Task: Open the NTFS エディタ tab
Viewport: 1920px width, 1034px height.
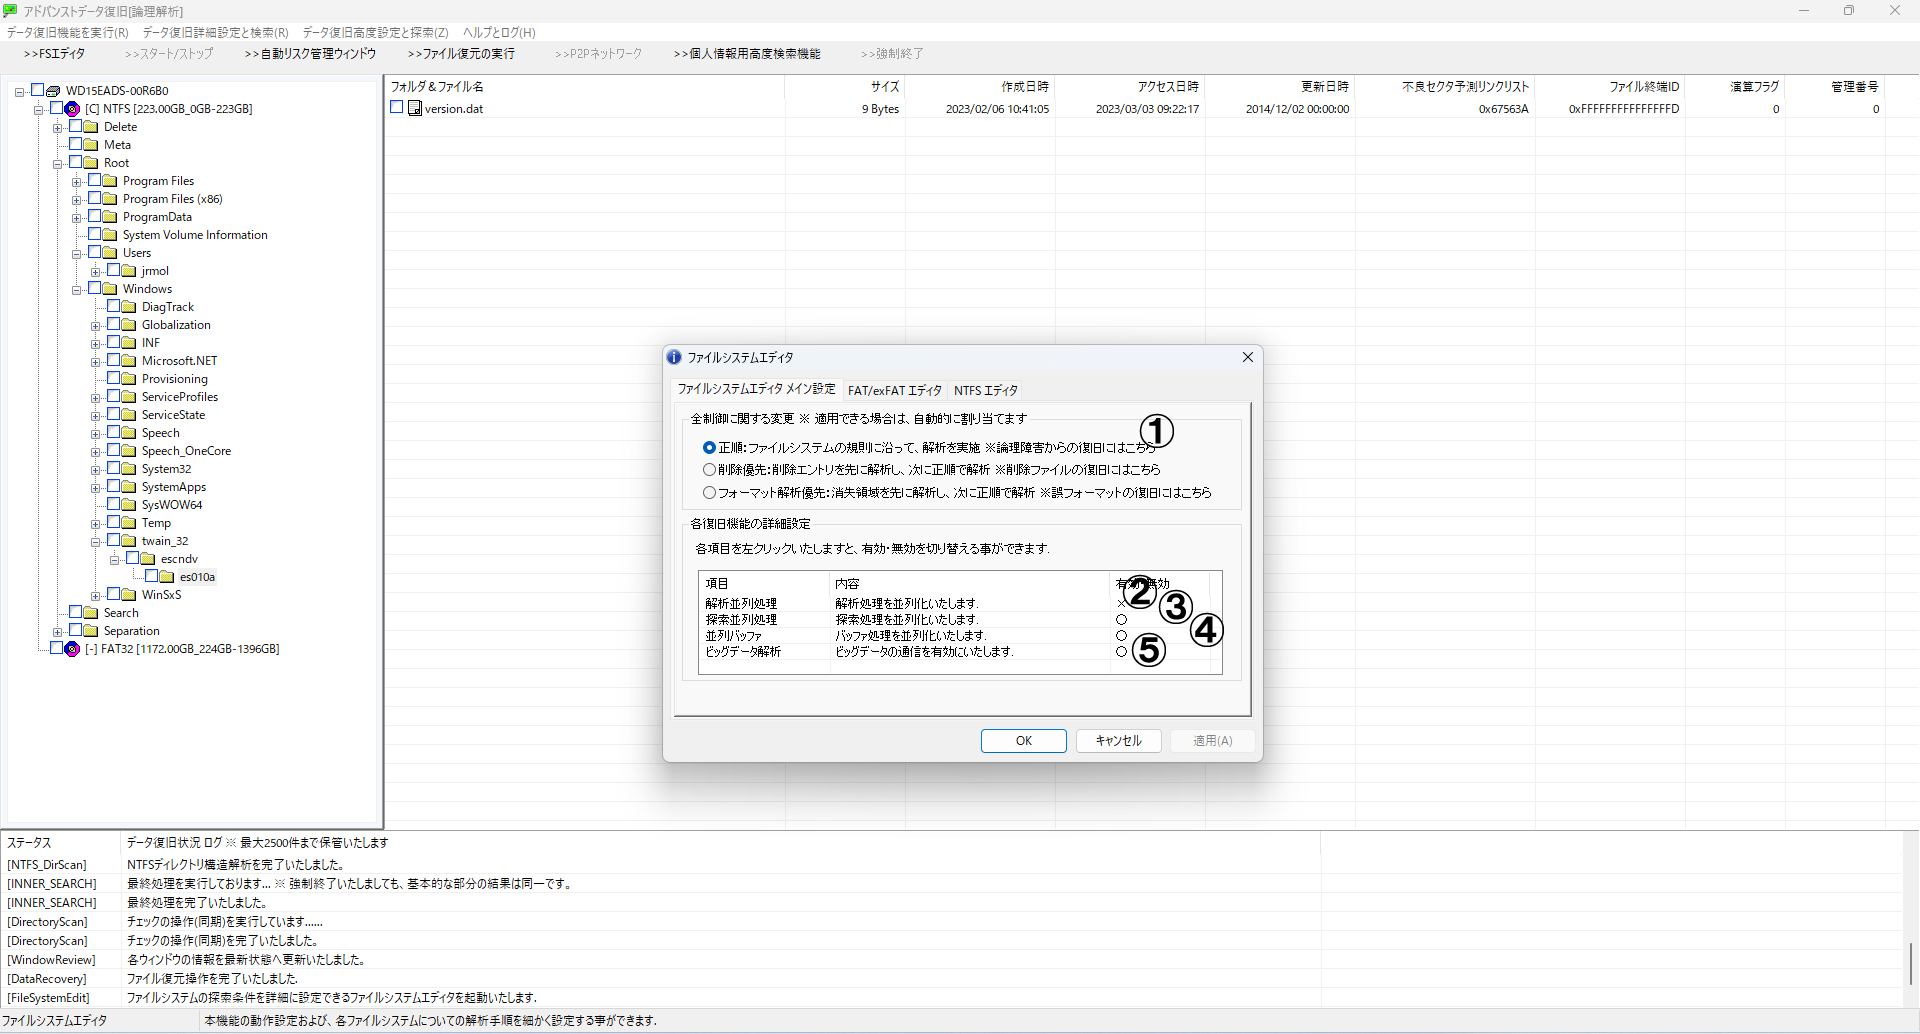Action: 985,391
